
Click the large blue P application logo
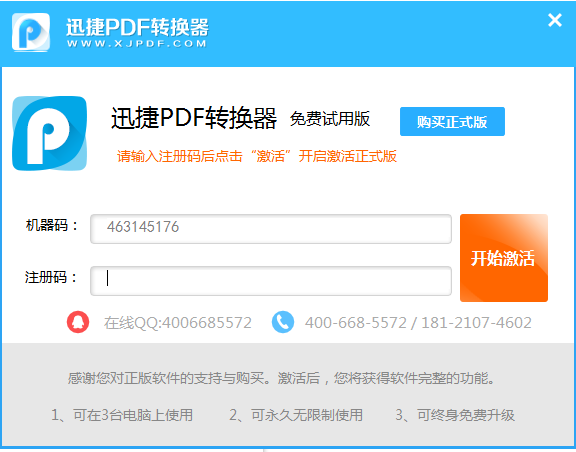pyautogui.click(x=50, y=133)
